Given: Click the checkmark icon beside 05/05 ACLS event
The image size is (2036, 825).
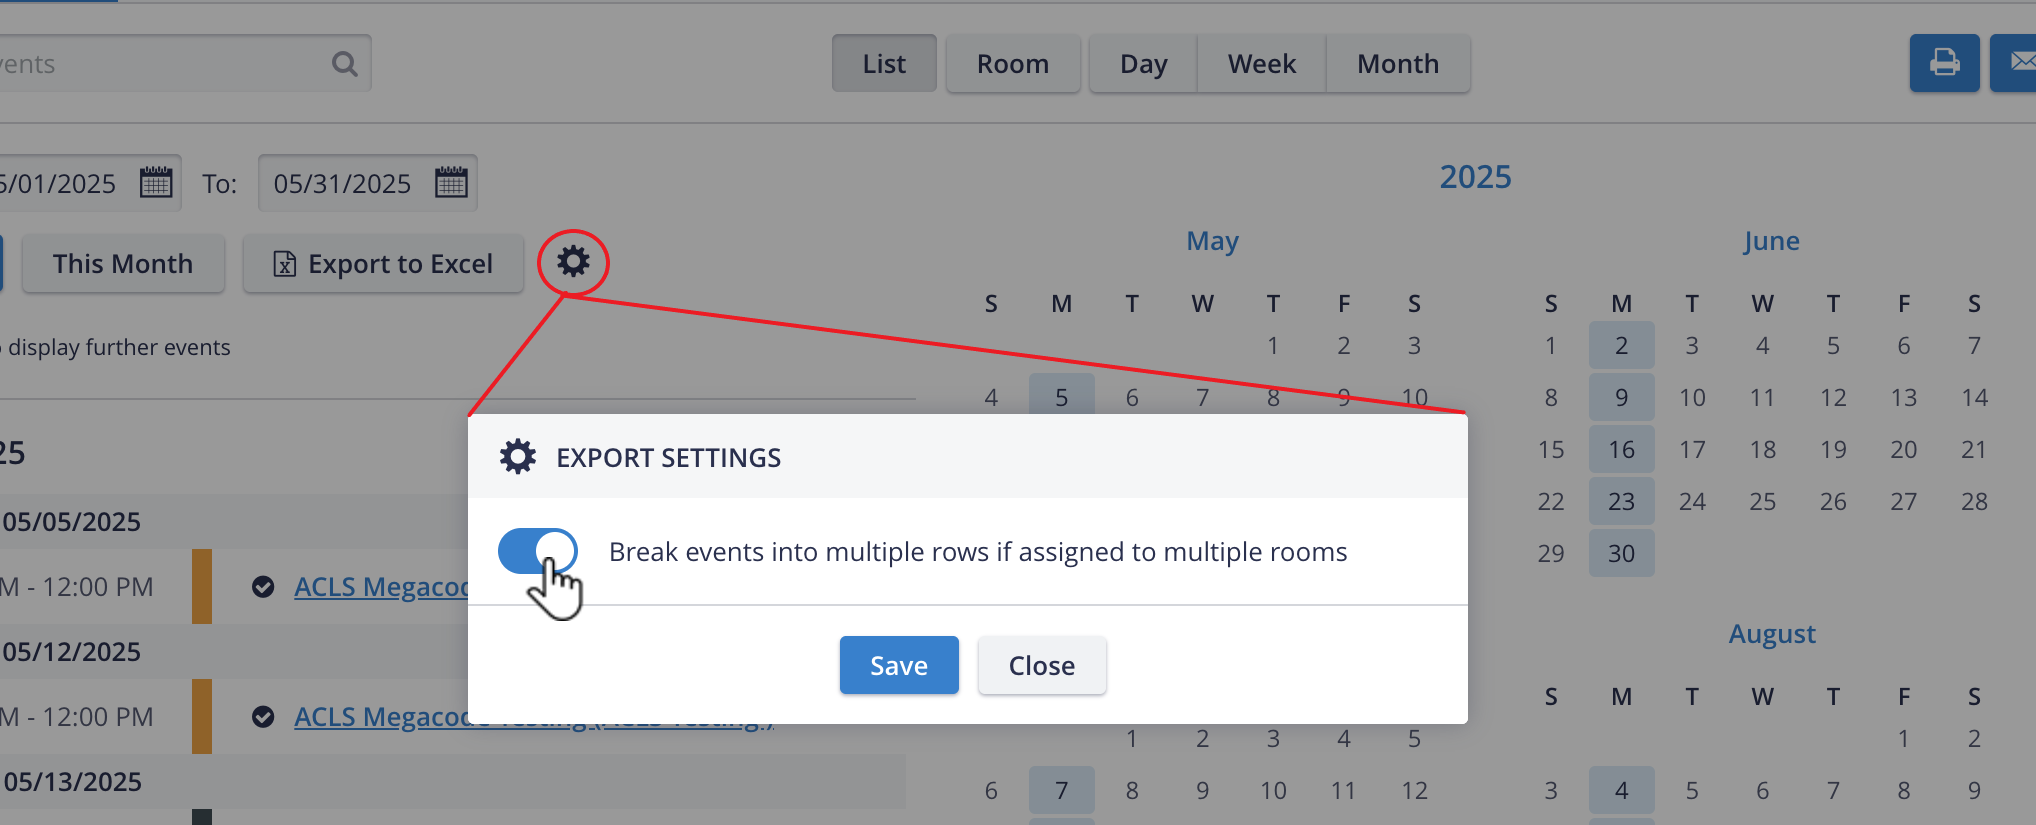Looking at the screenshot, I should [x=263, y=587].
